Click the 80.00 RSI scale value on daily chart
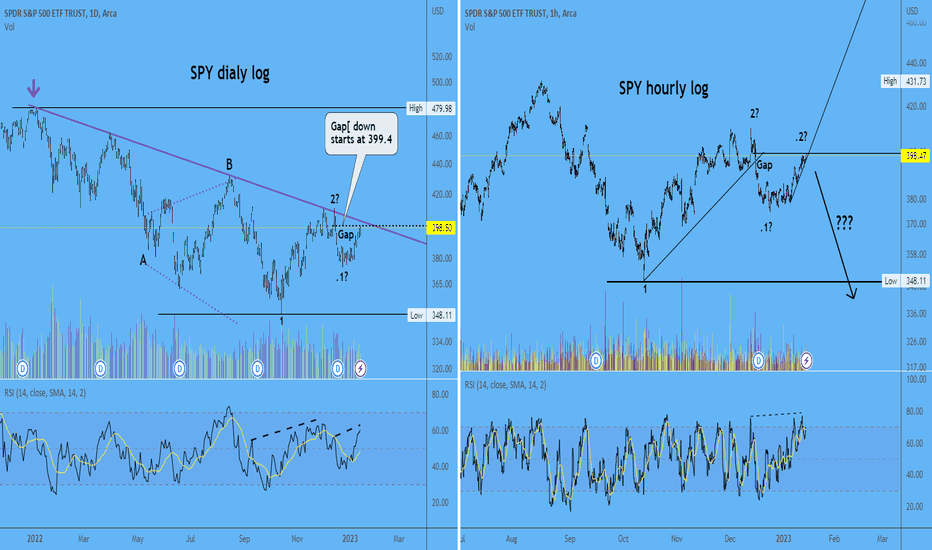Screen dimensions: 932x550 click(x=440, y=395)
